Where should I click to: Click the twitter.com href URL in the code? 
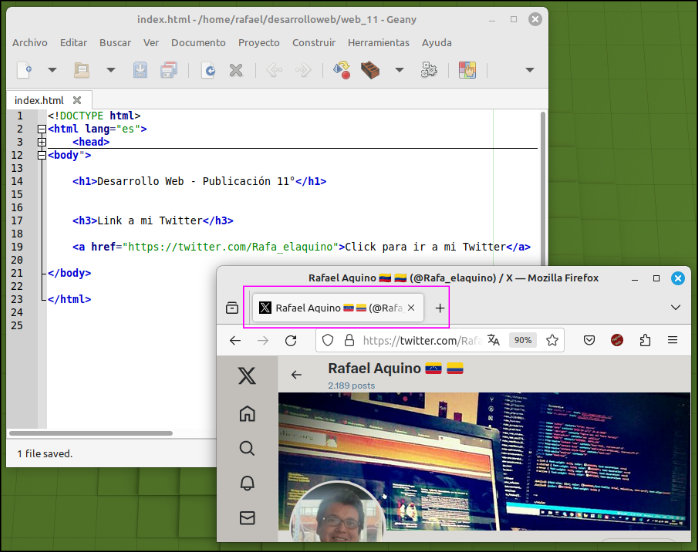(x=231, y=247)
